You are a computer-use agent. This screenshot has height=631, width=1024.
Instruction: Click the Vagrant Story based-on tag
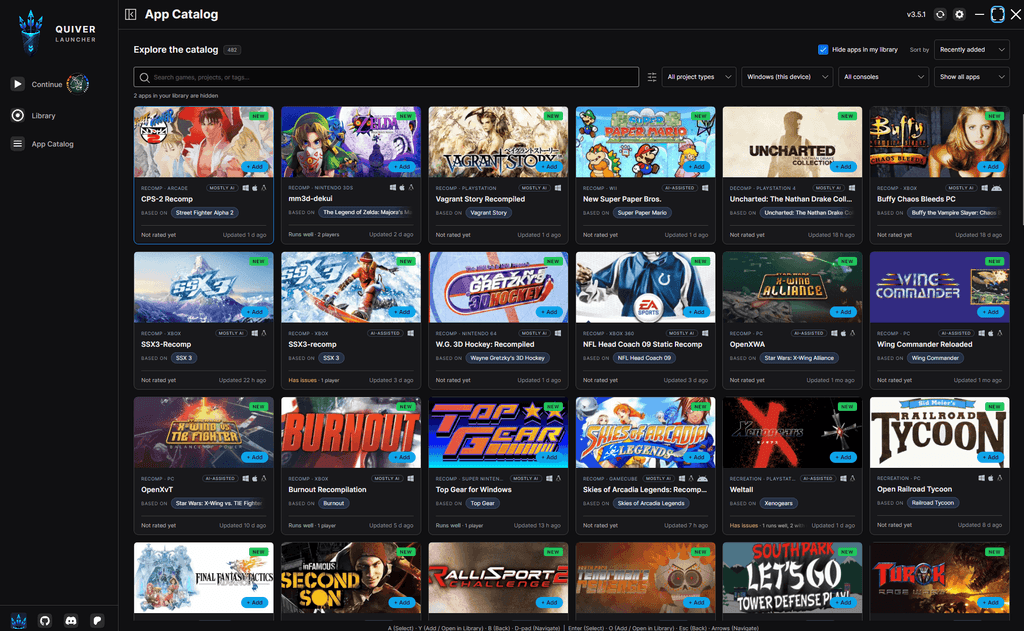coord(488,213)
